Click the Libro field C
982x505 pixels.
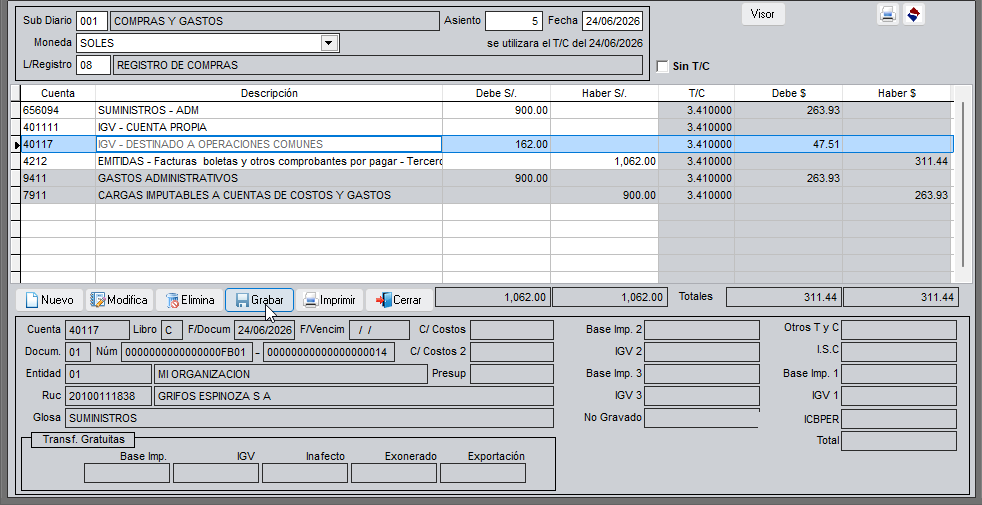click(x=172, y=330)
